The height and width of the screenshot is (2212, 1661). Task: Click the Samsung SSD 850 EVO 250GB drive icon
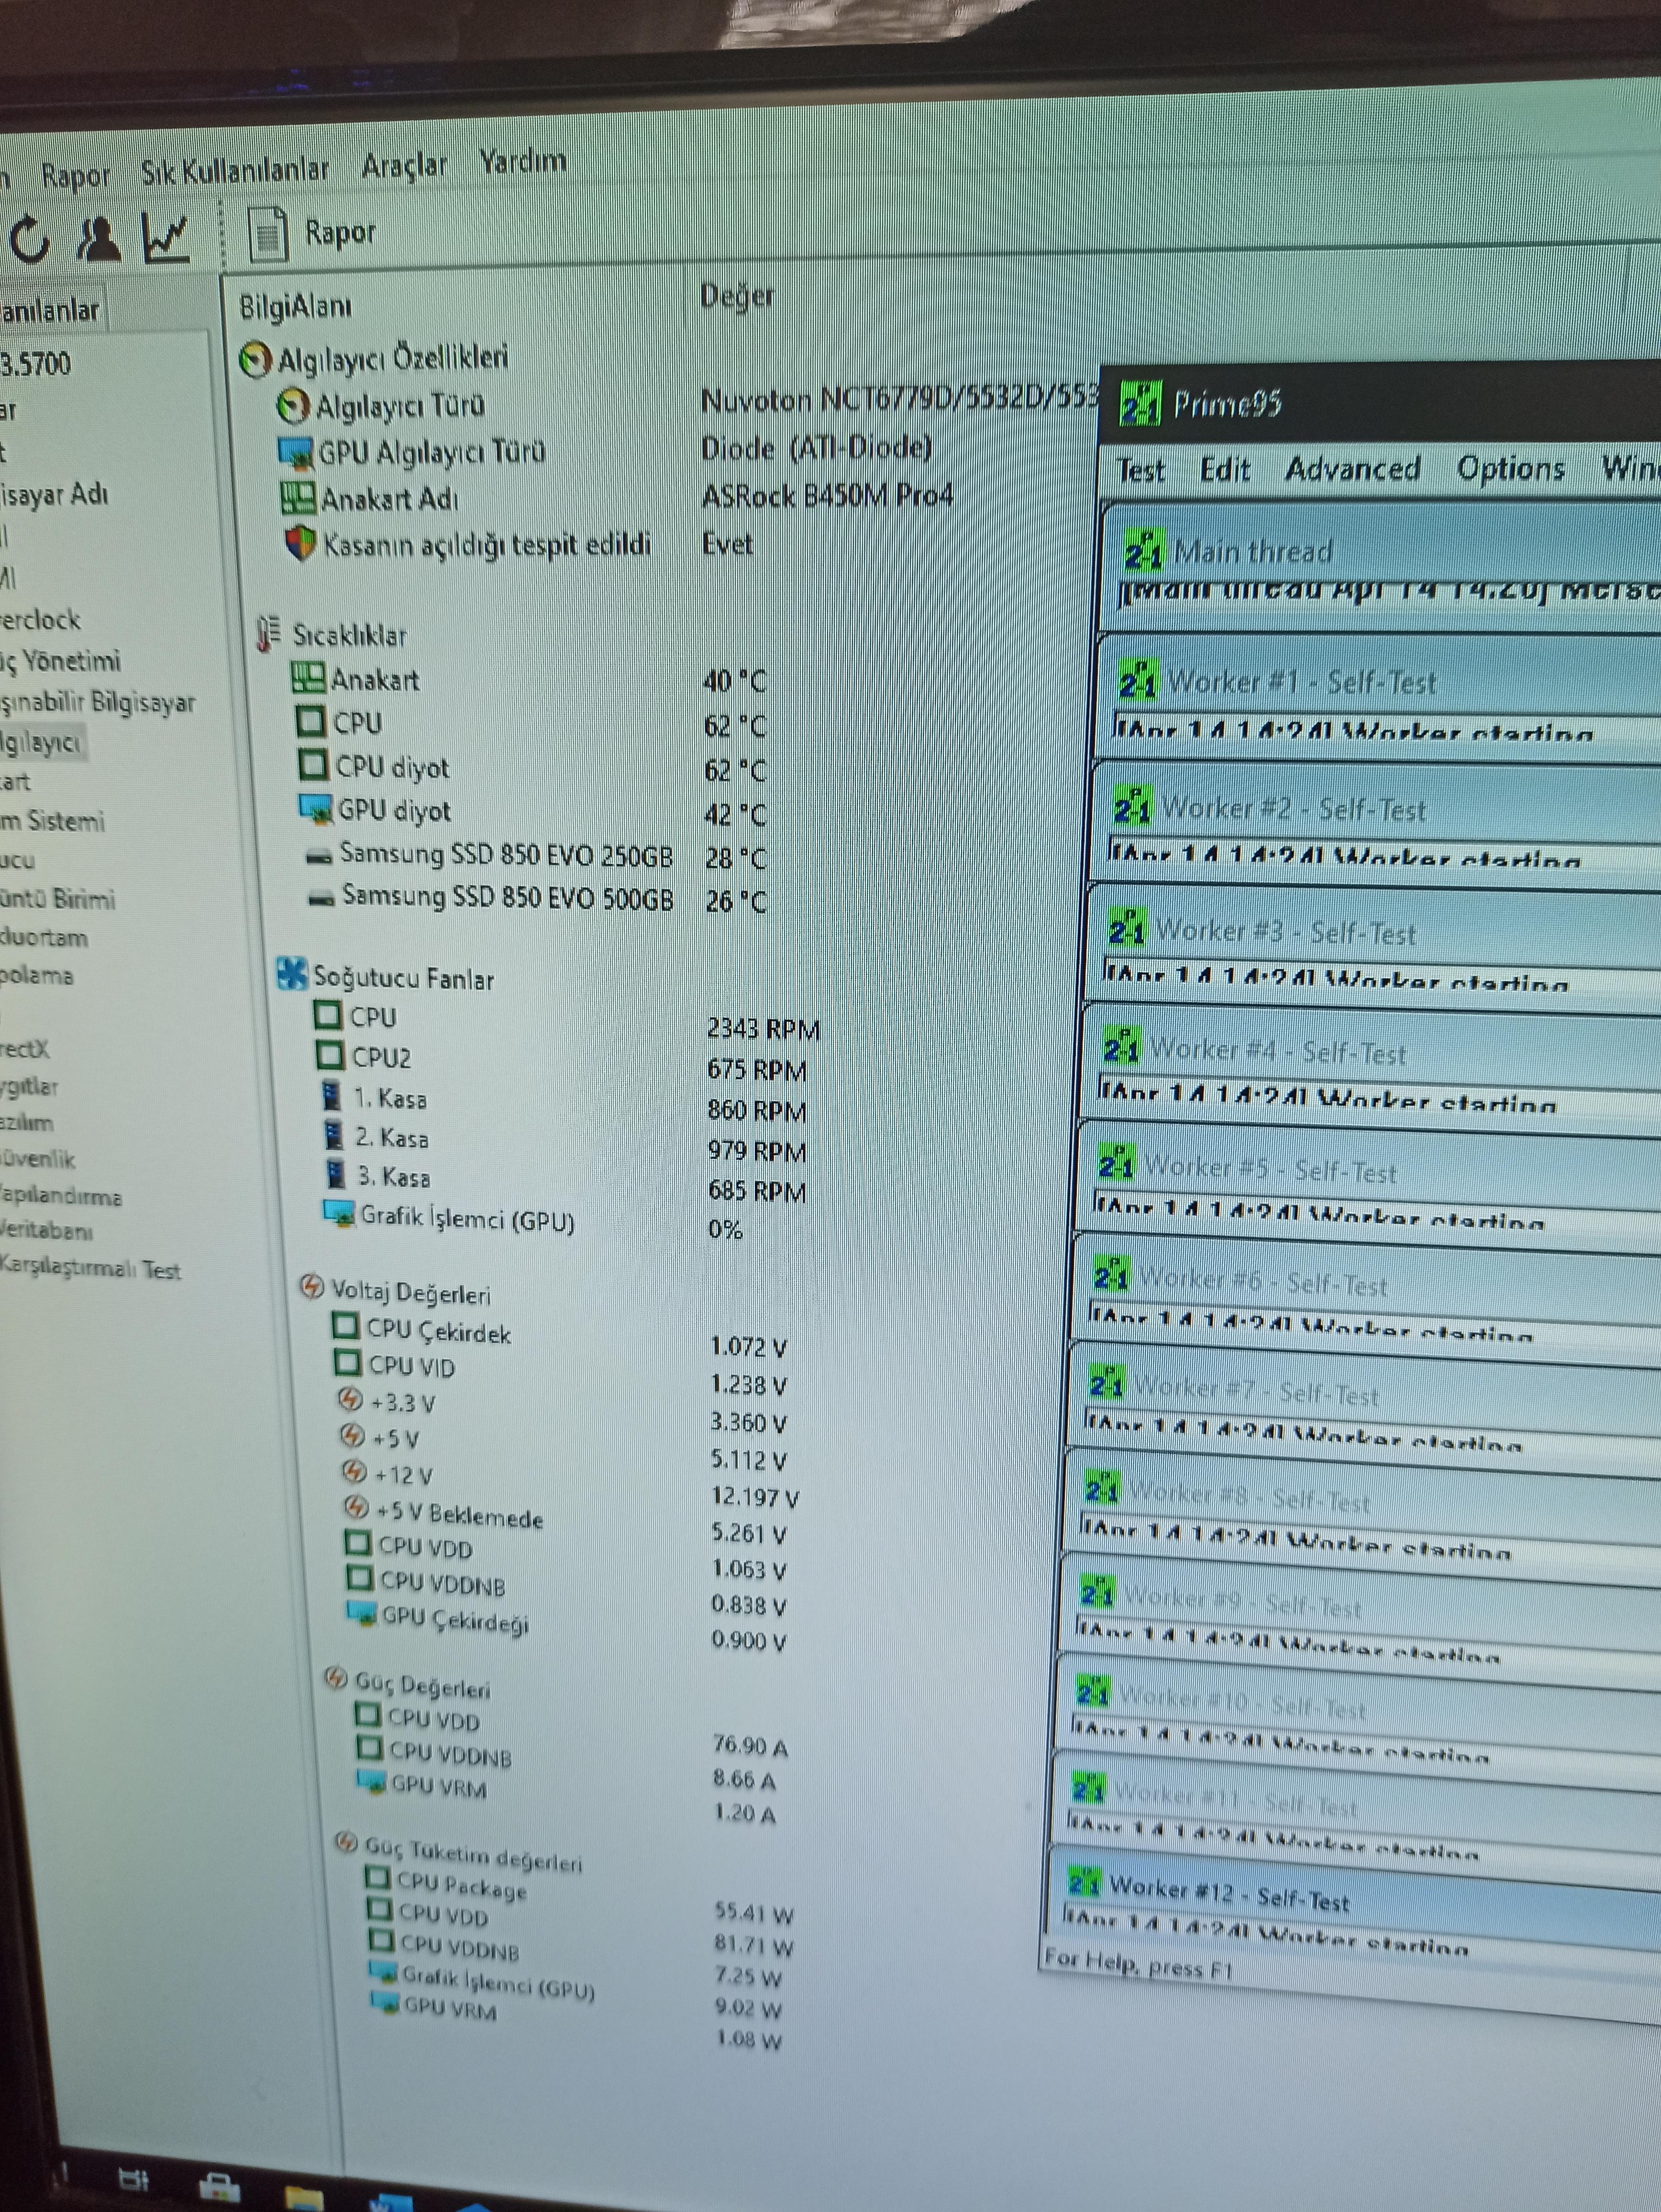coord(320,856)
